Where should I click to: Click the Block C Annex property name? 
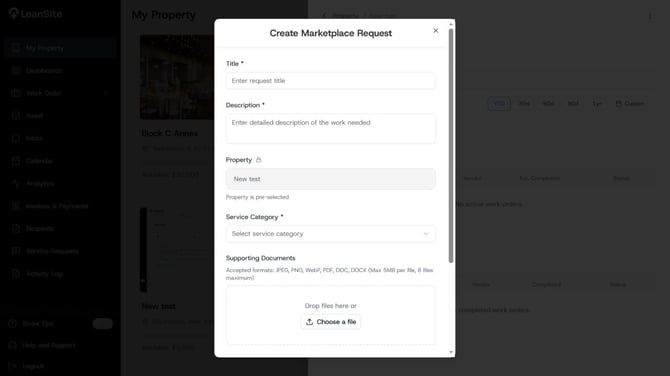click(x=170, y=133)
